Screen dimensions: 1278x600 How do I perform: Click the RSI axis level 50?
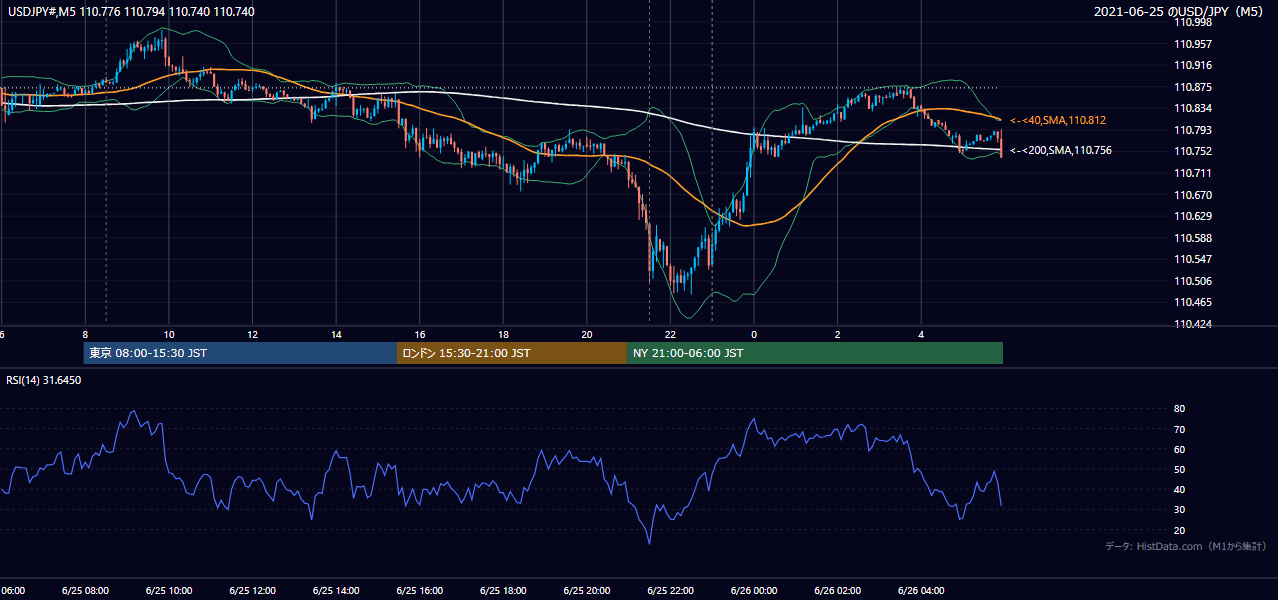(1179, 469)
